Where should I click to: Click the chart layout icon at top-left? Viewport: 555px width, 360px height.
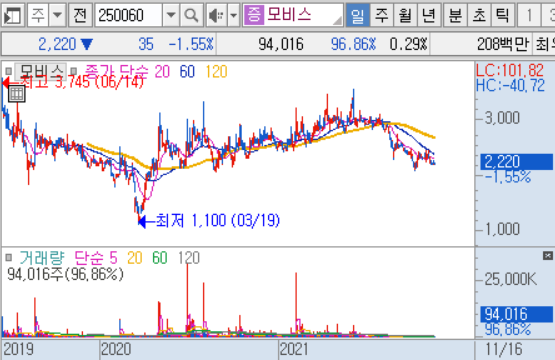click(x=13, y=16)
